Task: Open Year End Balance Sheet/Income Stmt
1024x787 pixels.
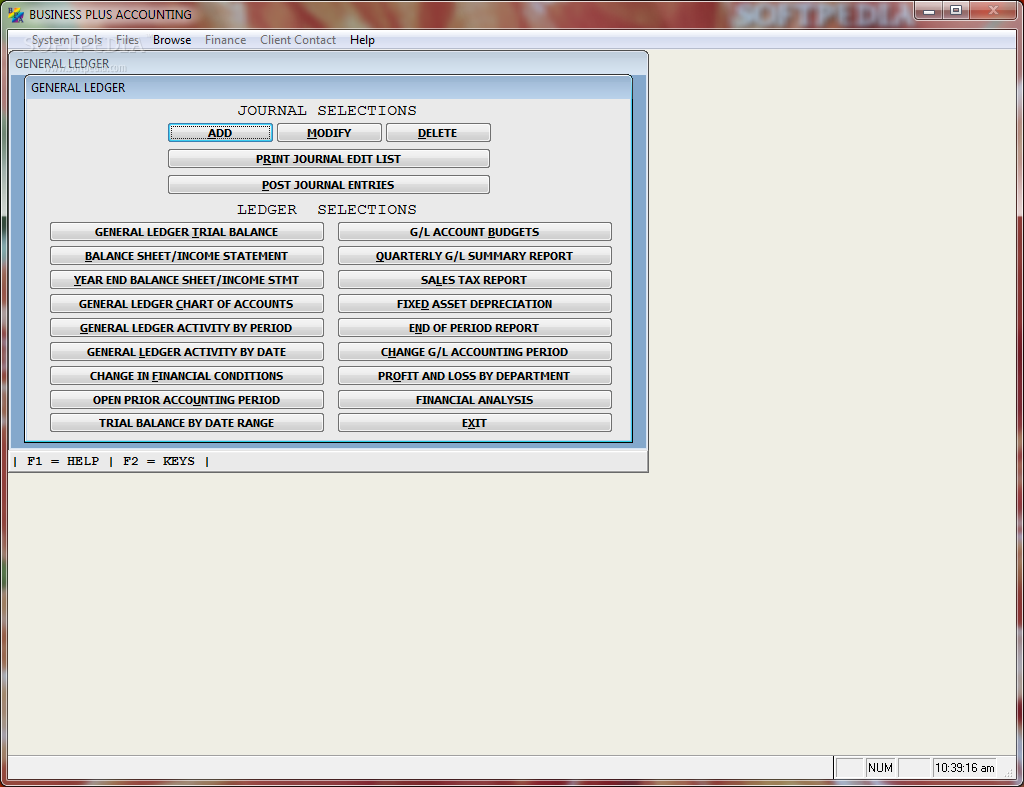Action: click(187, 280)
